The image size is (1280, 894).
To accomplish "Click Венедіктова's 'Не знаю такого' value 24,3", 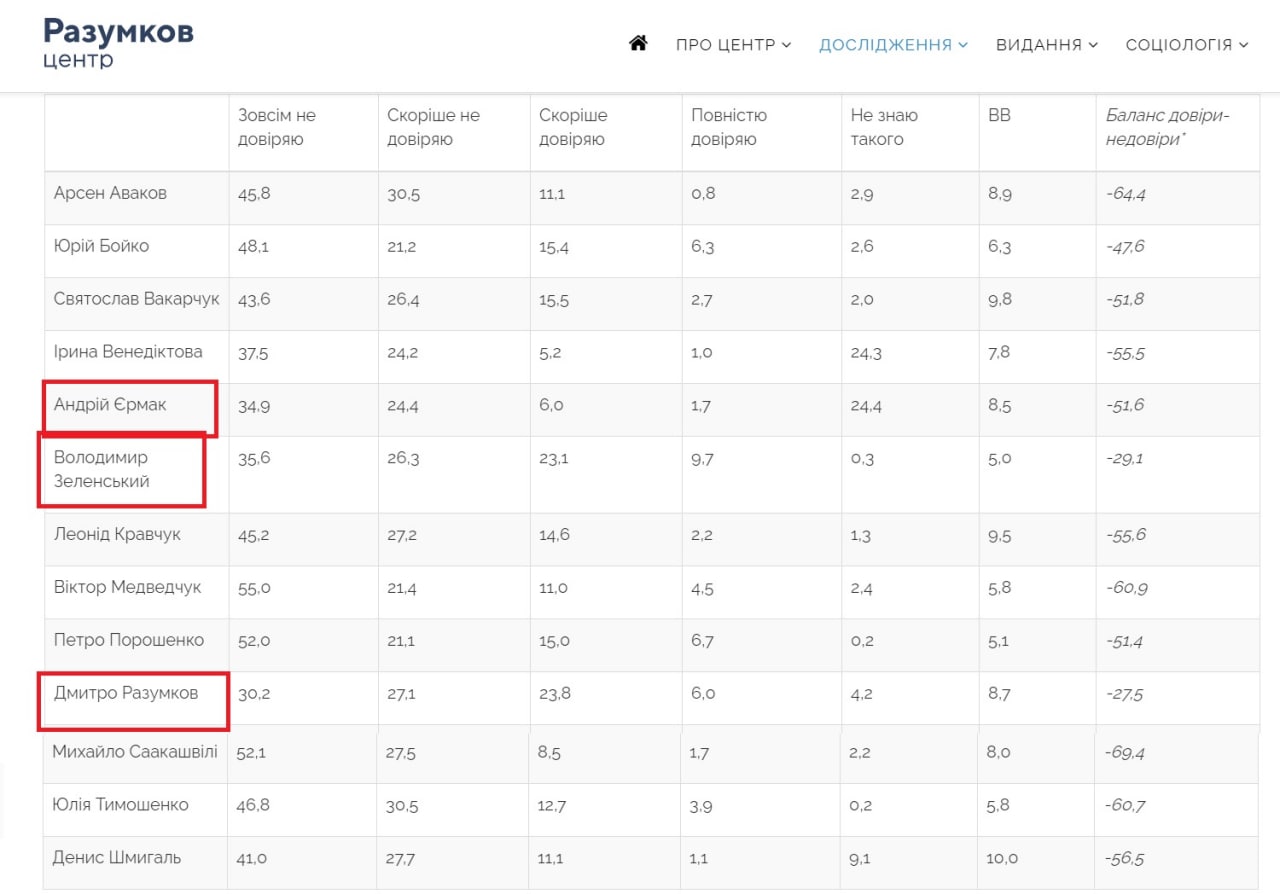I will (x=866, y=353).
